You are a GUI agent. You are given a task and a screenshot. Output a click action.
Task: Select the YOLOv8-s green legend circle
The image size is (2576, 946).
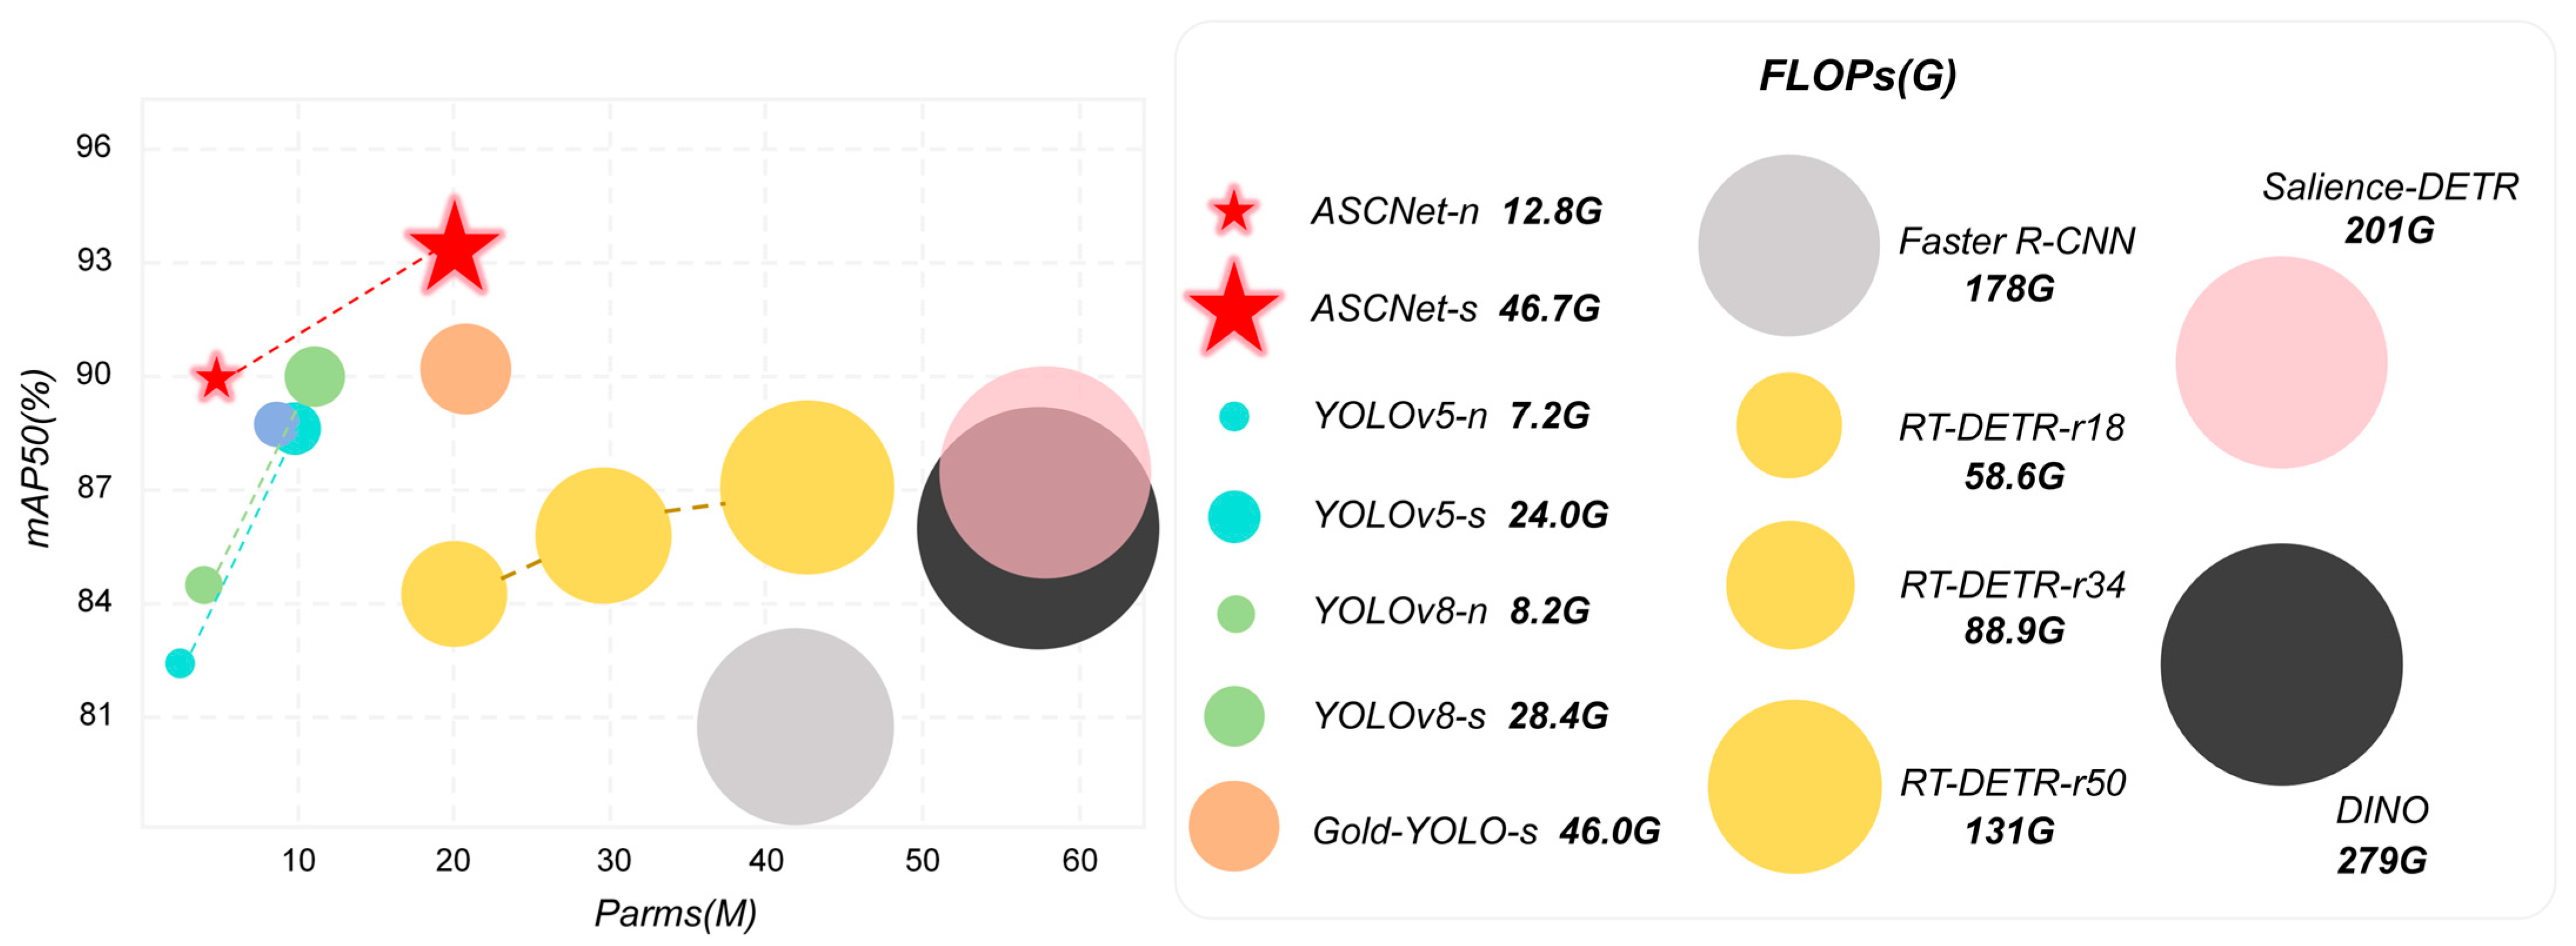(x=1234, y=716)
